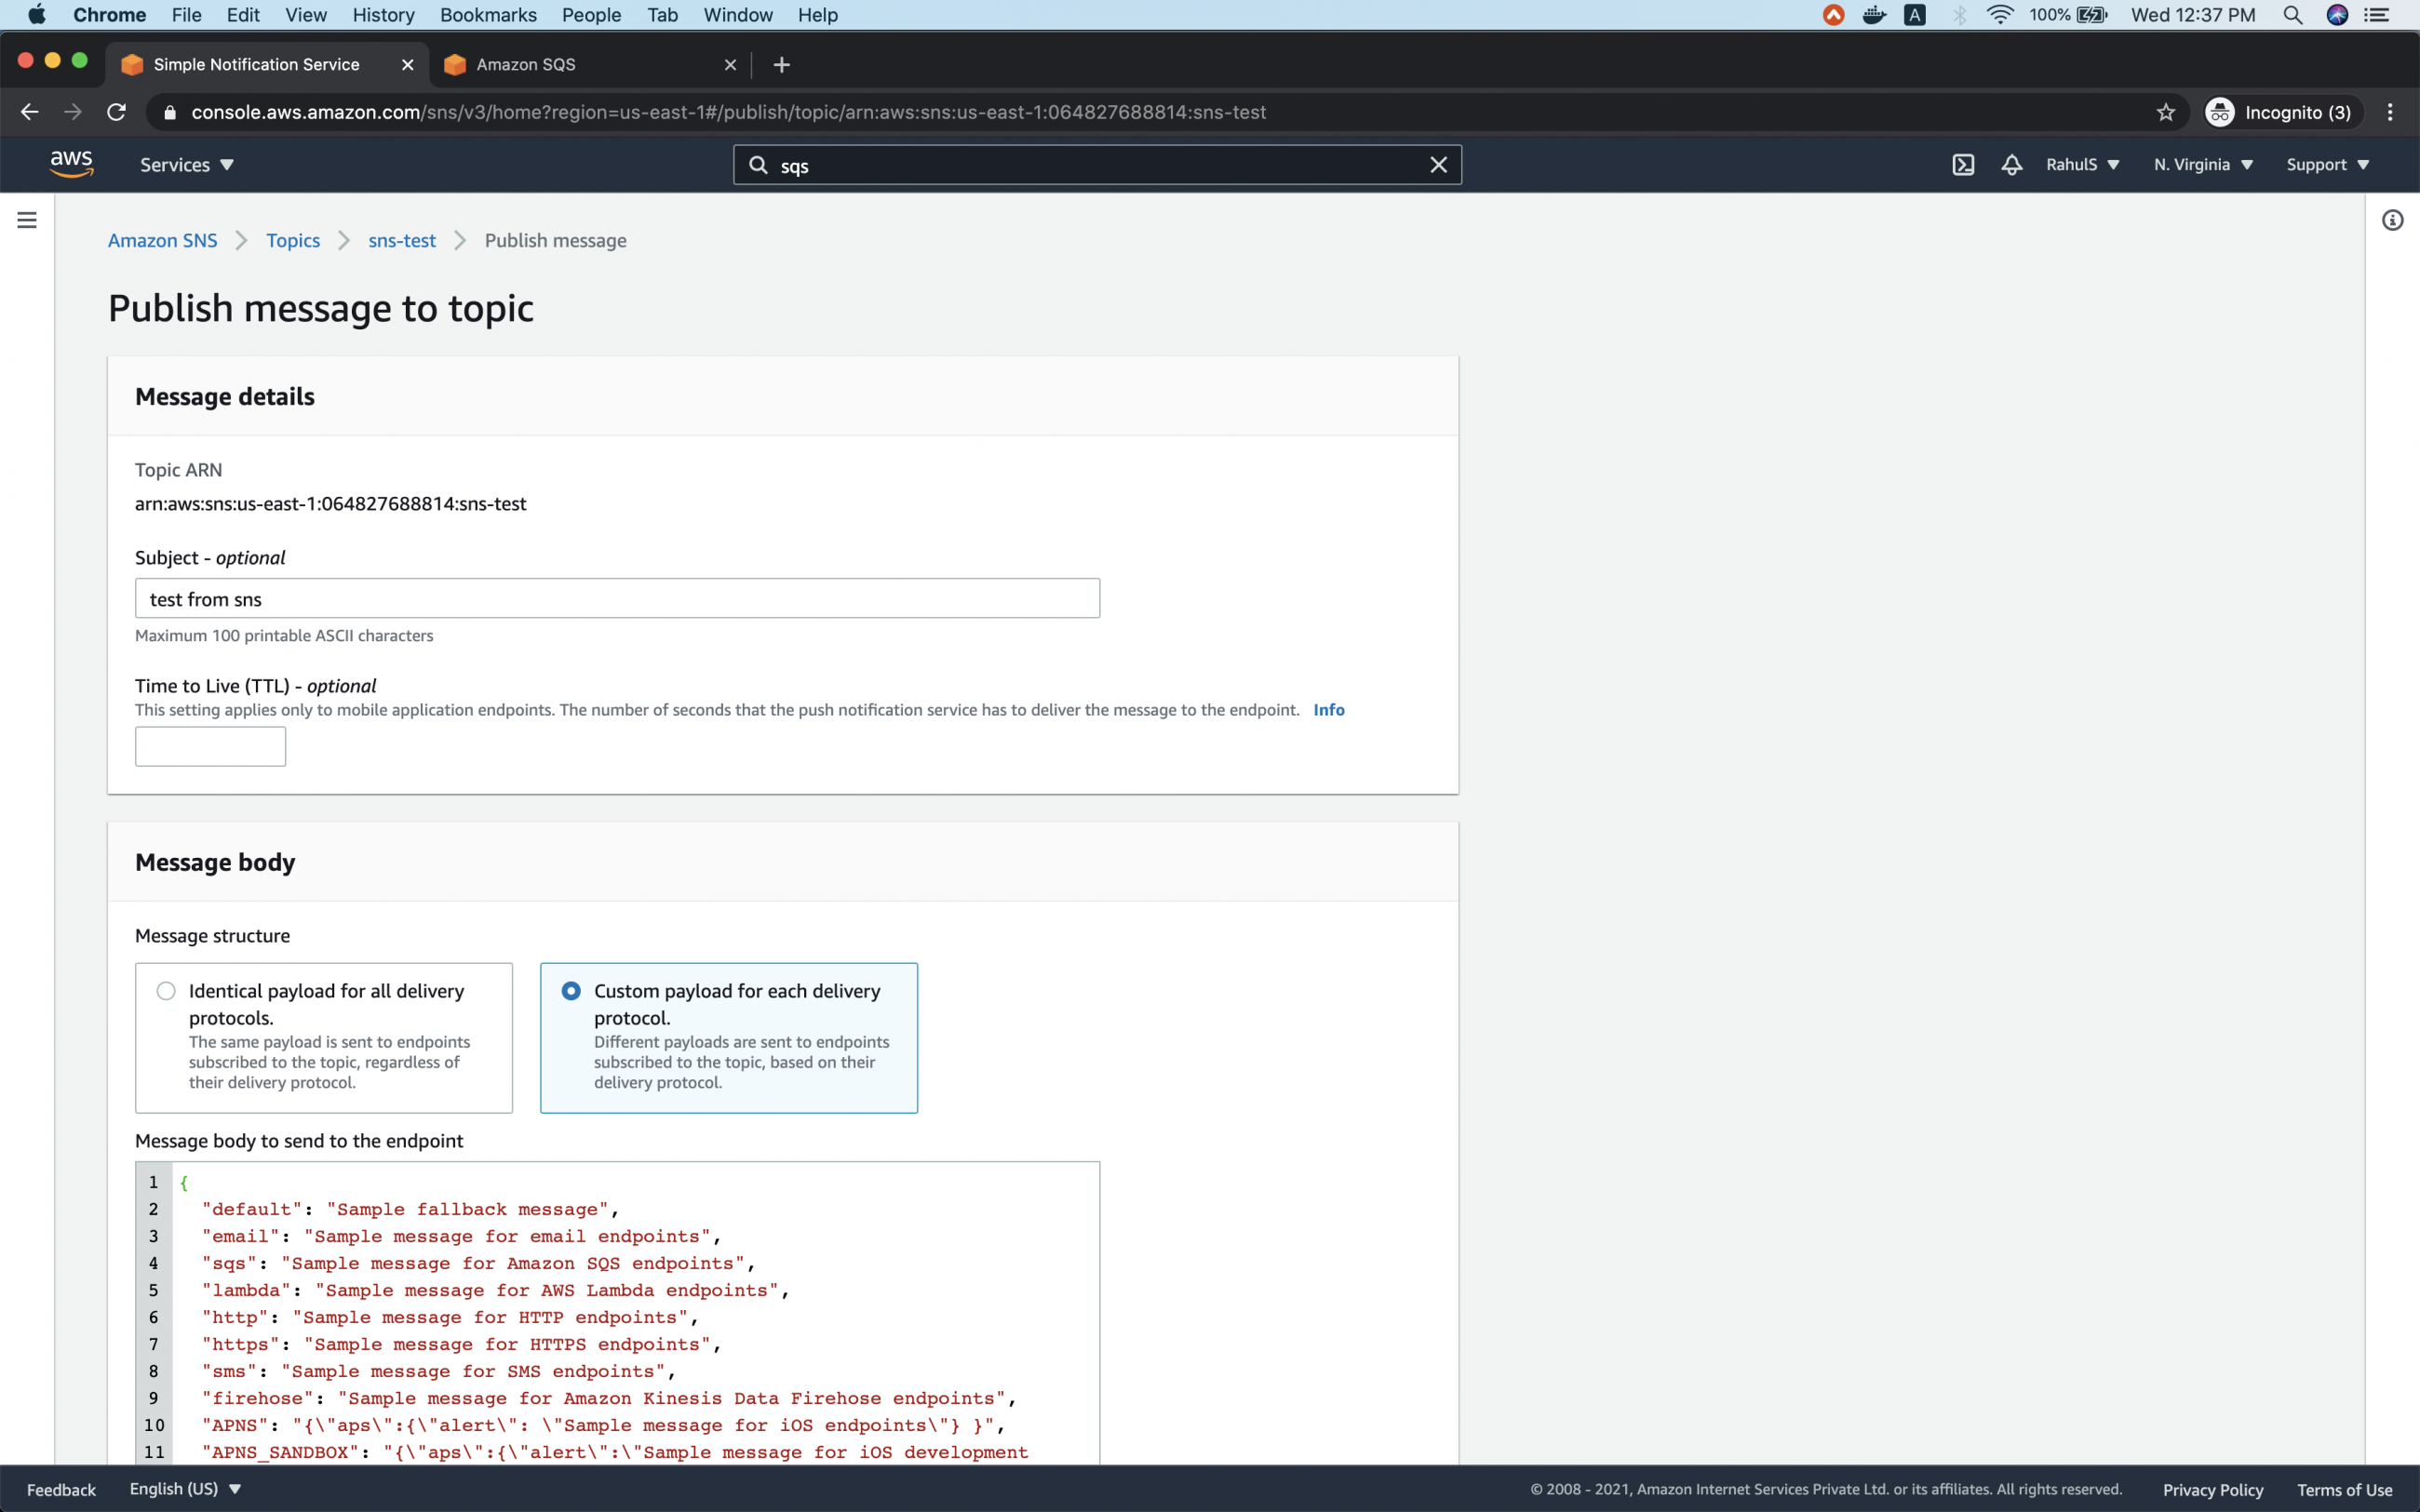Click the Docker whale icon in menu bar
The width and height of the screenshot is (2420, 1512).
click(1874, 15)
